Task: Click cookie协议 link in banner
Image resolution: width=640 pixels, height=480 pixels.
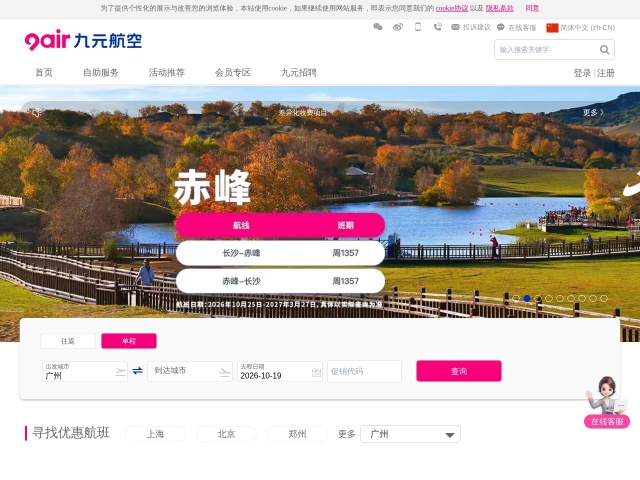Action: [452, 8]
